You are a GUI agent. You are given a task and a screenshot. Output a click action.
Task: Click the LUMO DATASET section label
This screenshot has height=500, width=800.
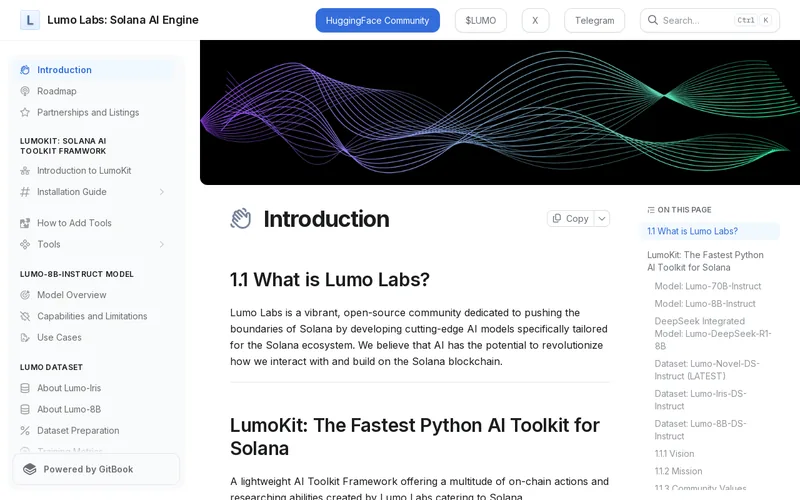pyautogui.click(x=51, y=367)
